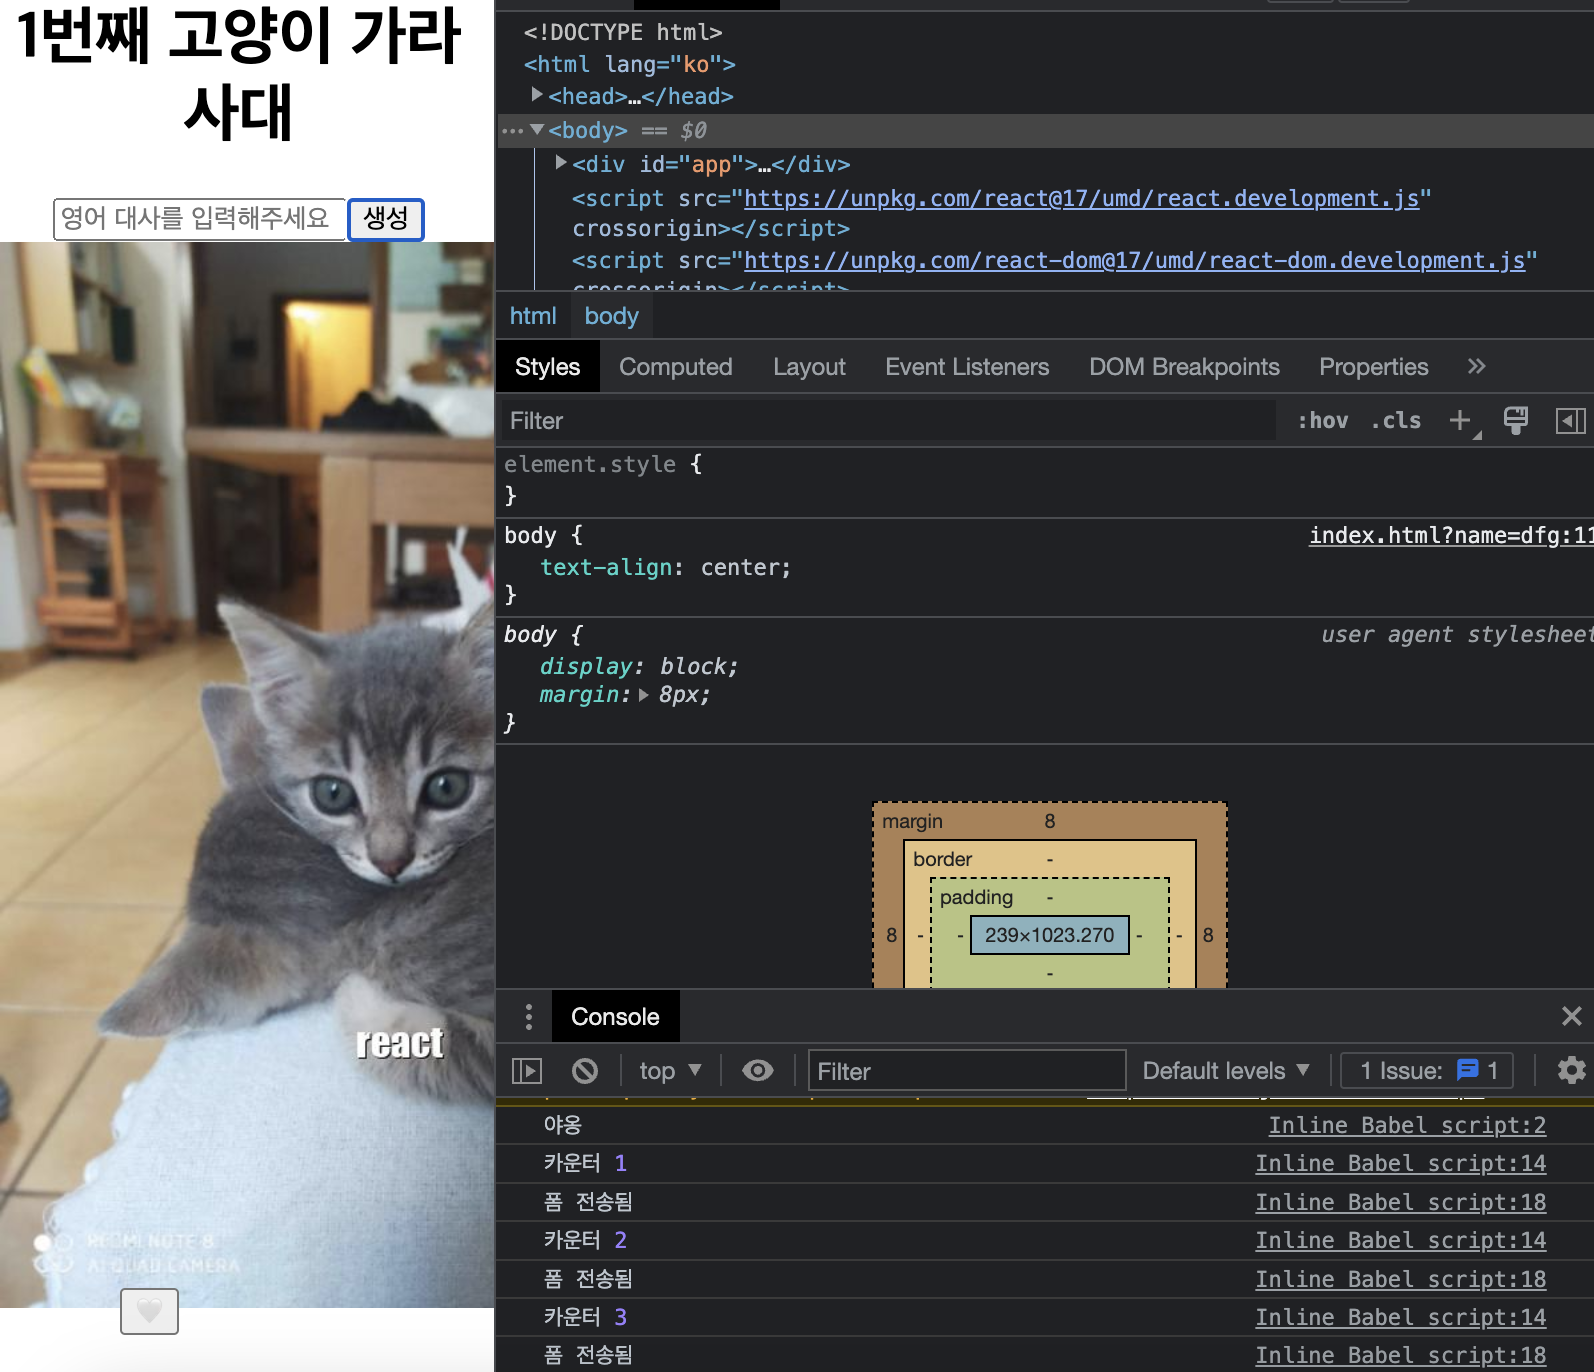Click the padding label in box model
This screenshot has height=1372, width=1594.
click(x=976, y=897)
